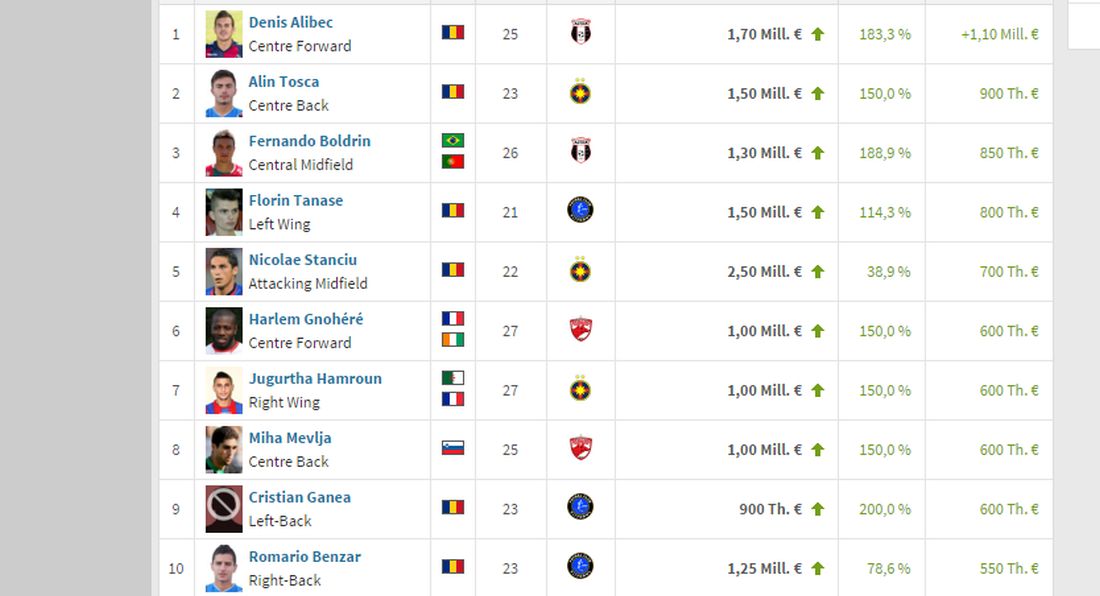Click Fernando Boldrin's player photo
Screen dimensions: 1100x596
click(224, 153)
